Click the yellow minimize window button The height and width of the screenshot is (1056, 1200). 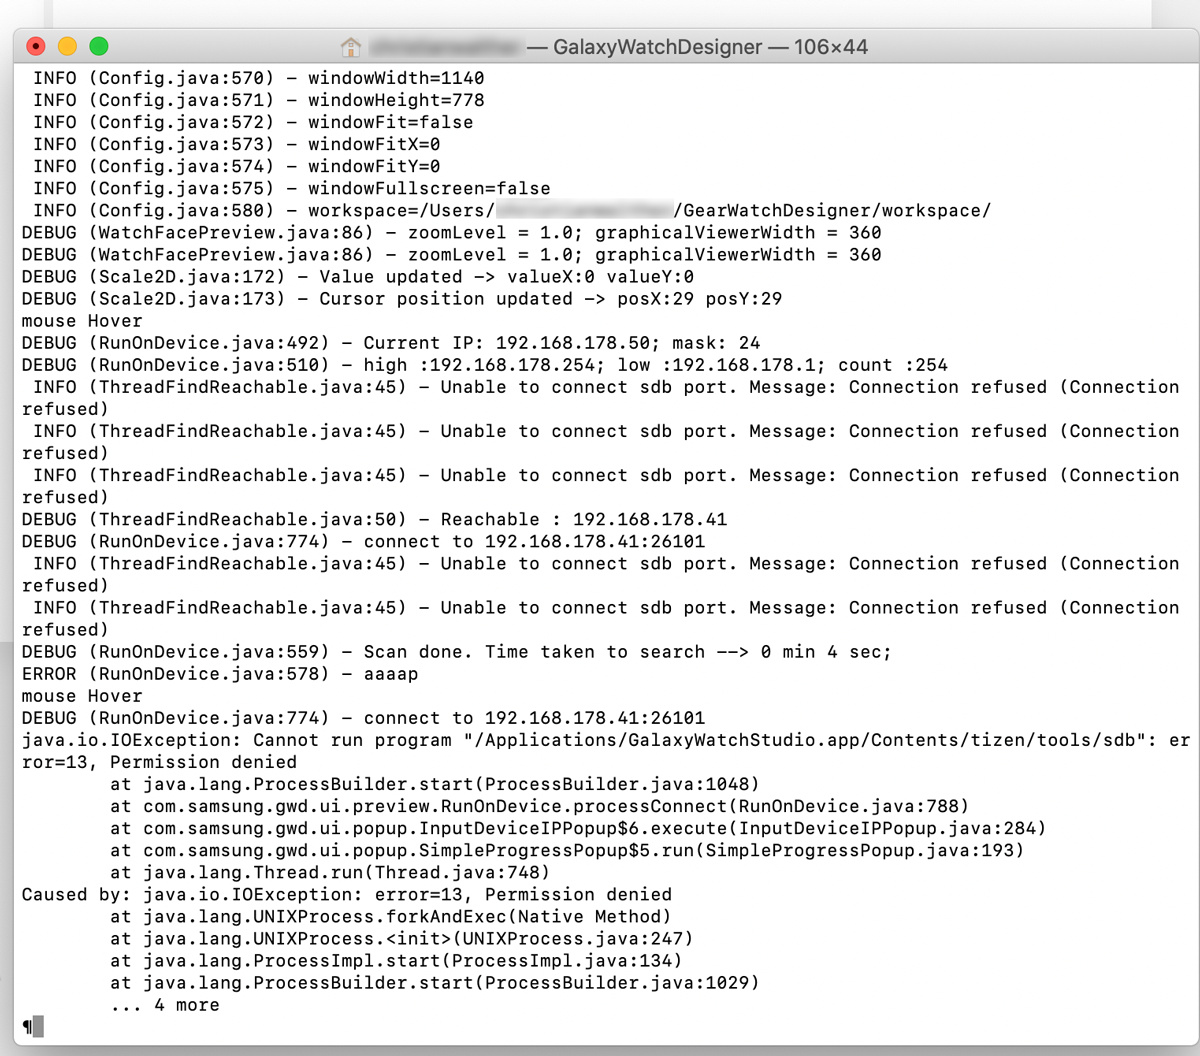pyautogui.click(x=67, y=46)
